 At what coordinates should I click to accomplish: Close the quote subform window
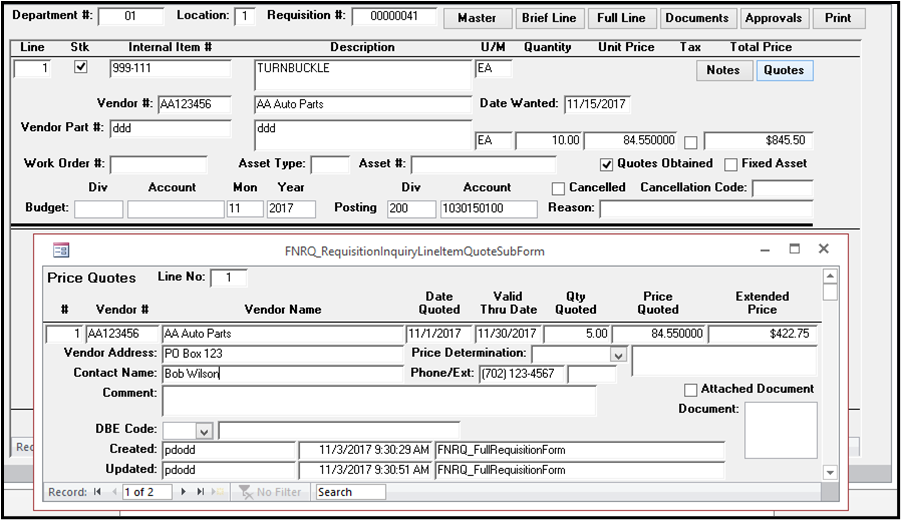coord(823,249)
